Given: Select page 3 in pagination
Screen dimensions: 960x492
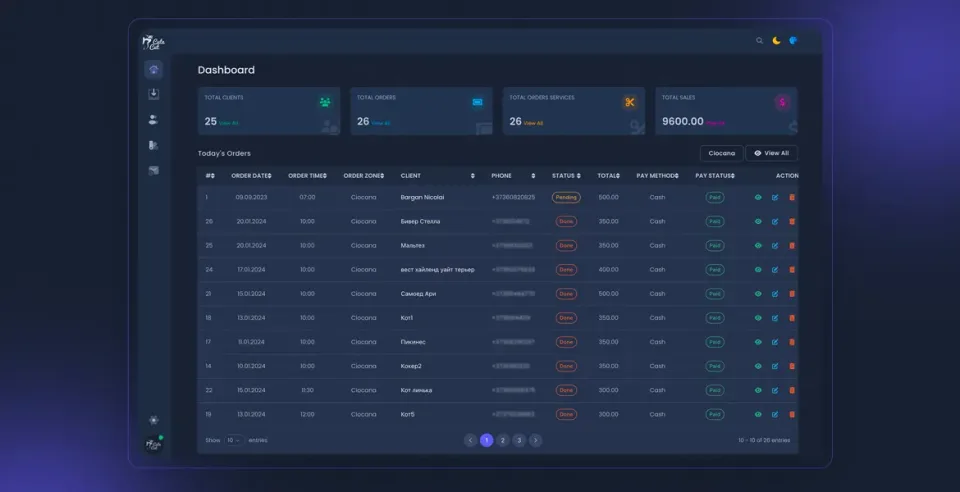Looking at the screenshot, I should coord(519,440).
